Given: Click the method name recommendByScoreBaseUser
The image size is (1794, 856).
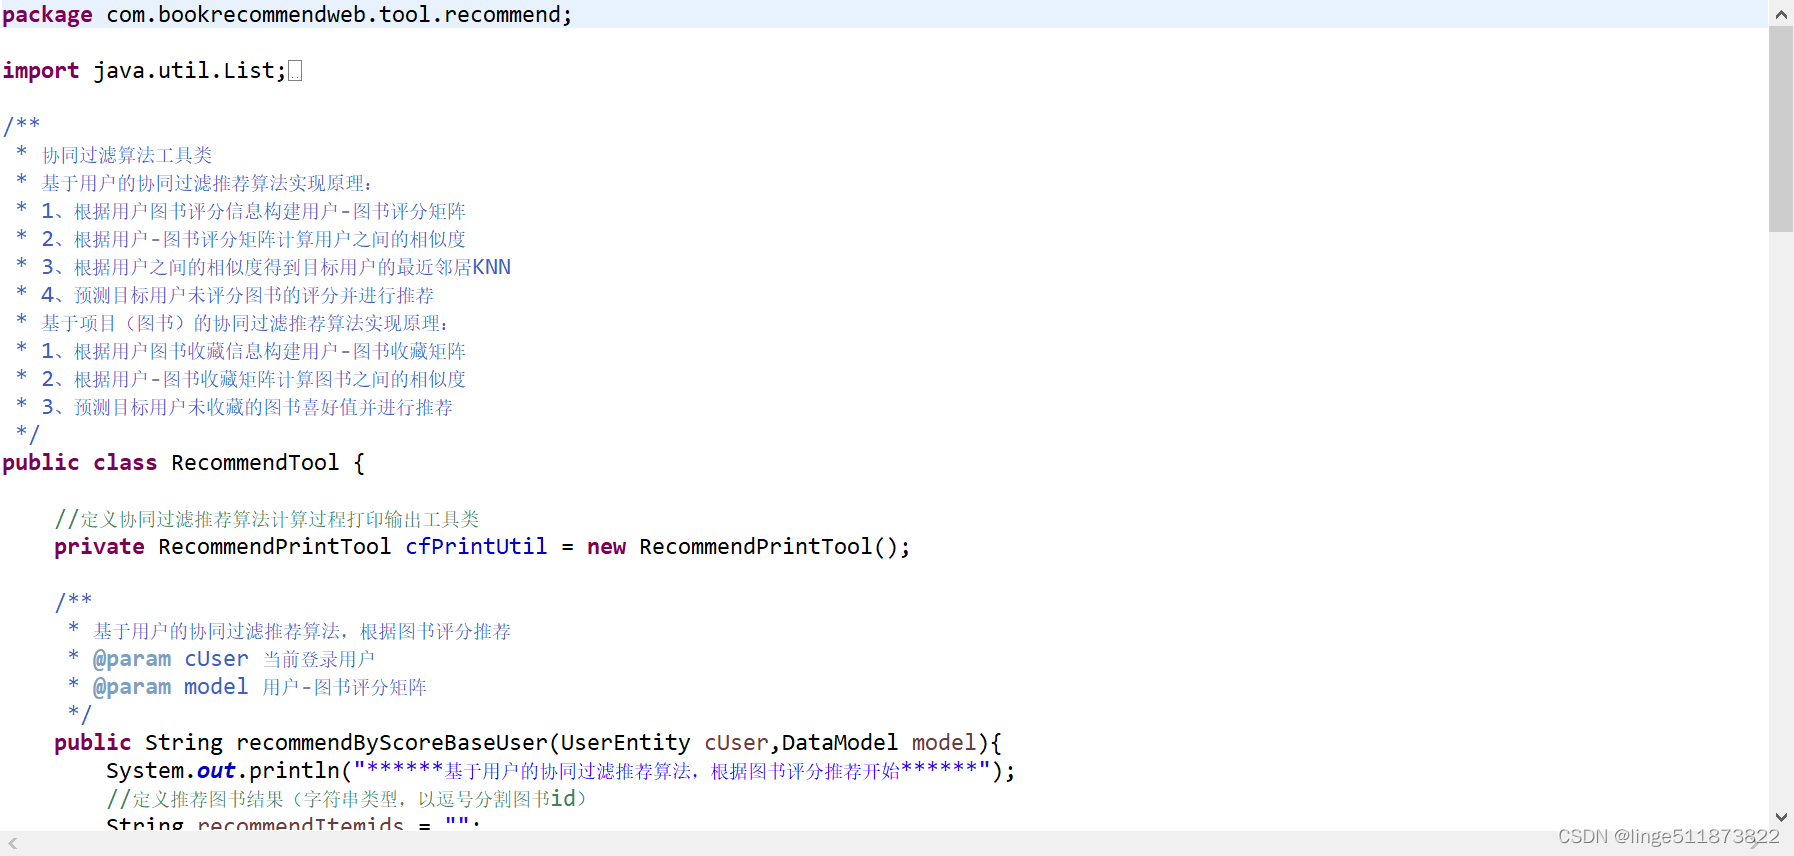Looking at the screenshot, I should [392, 743].
